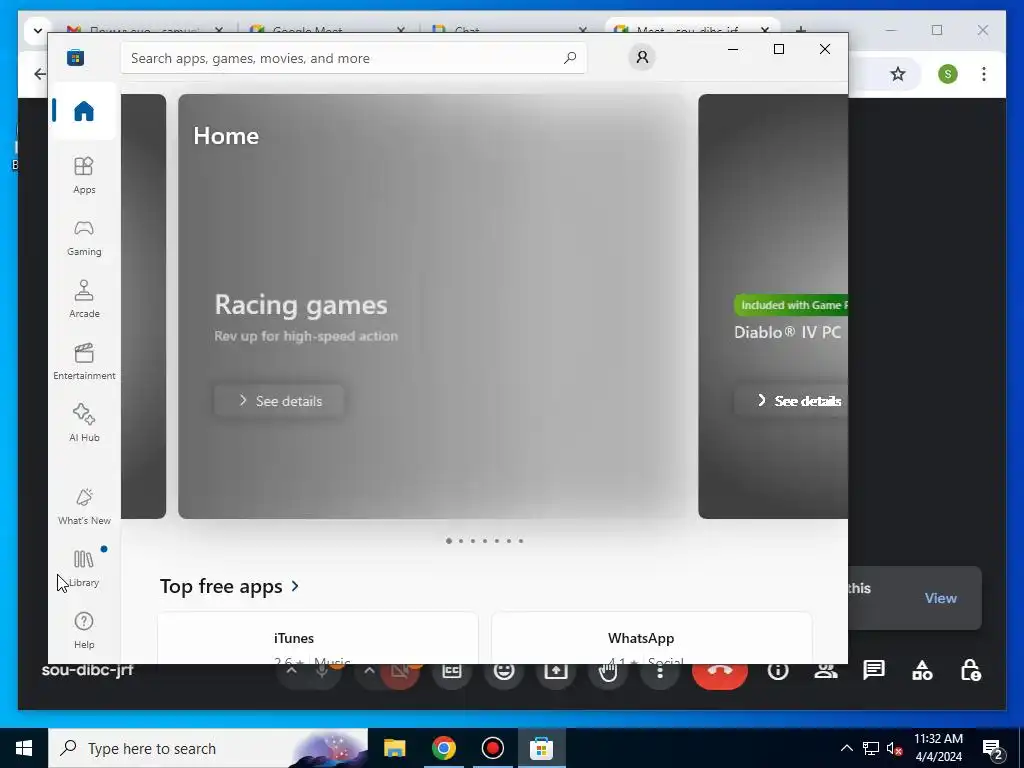This screenshot has width=1024, height=768.
Task: Open File Explorer from taskbar
Action: [x=394, y=748]
